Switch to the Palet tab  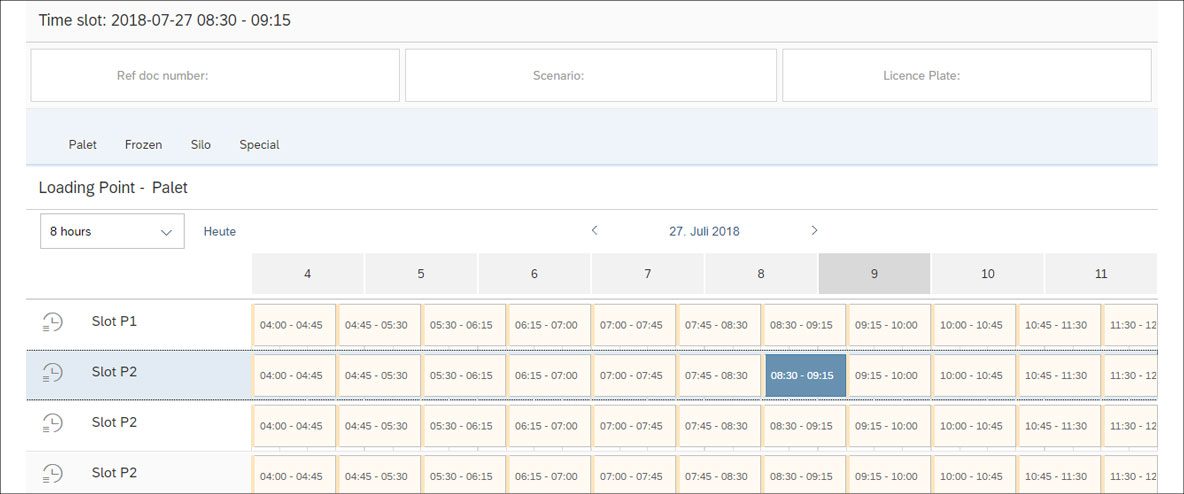point(82,144)
